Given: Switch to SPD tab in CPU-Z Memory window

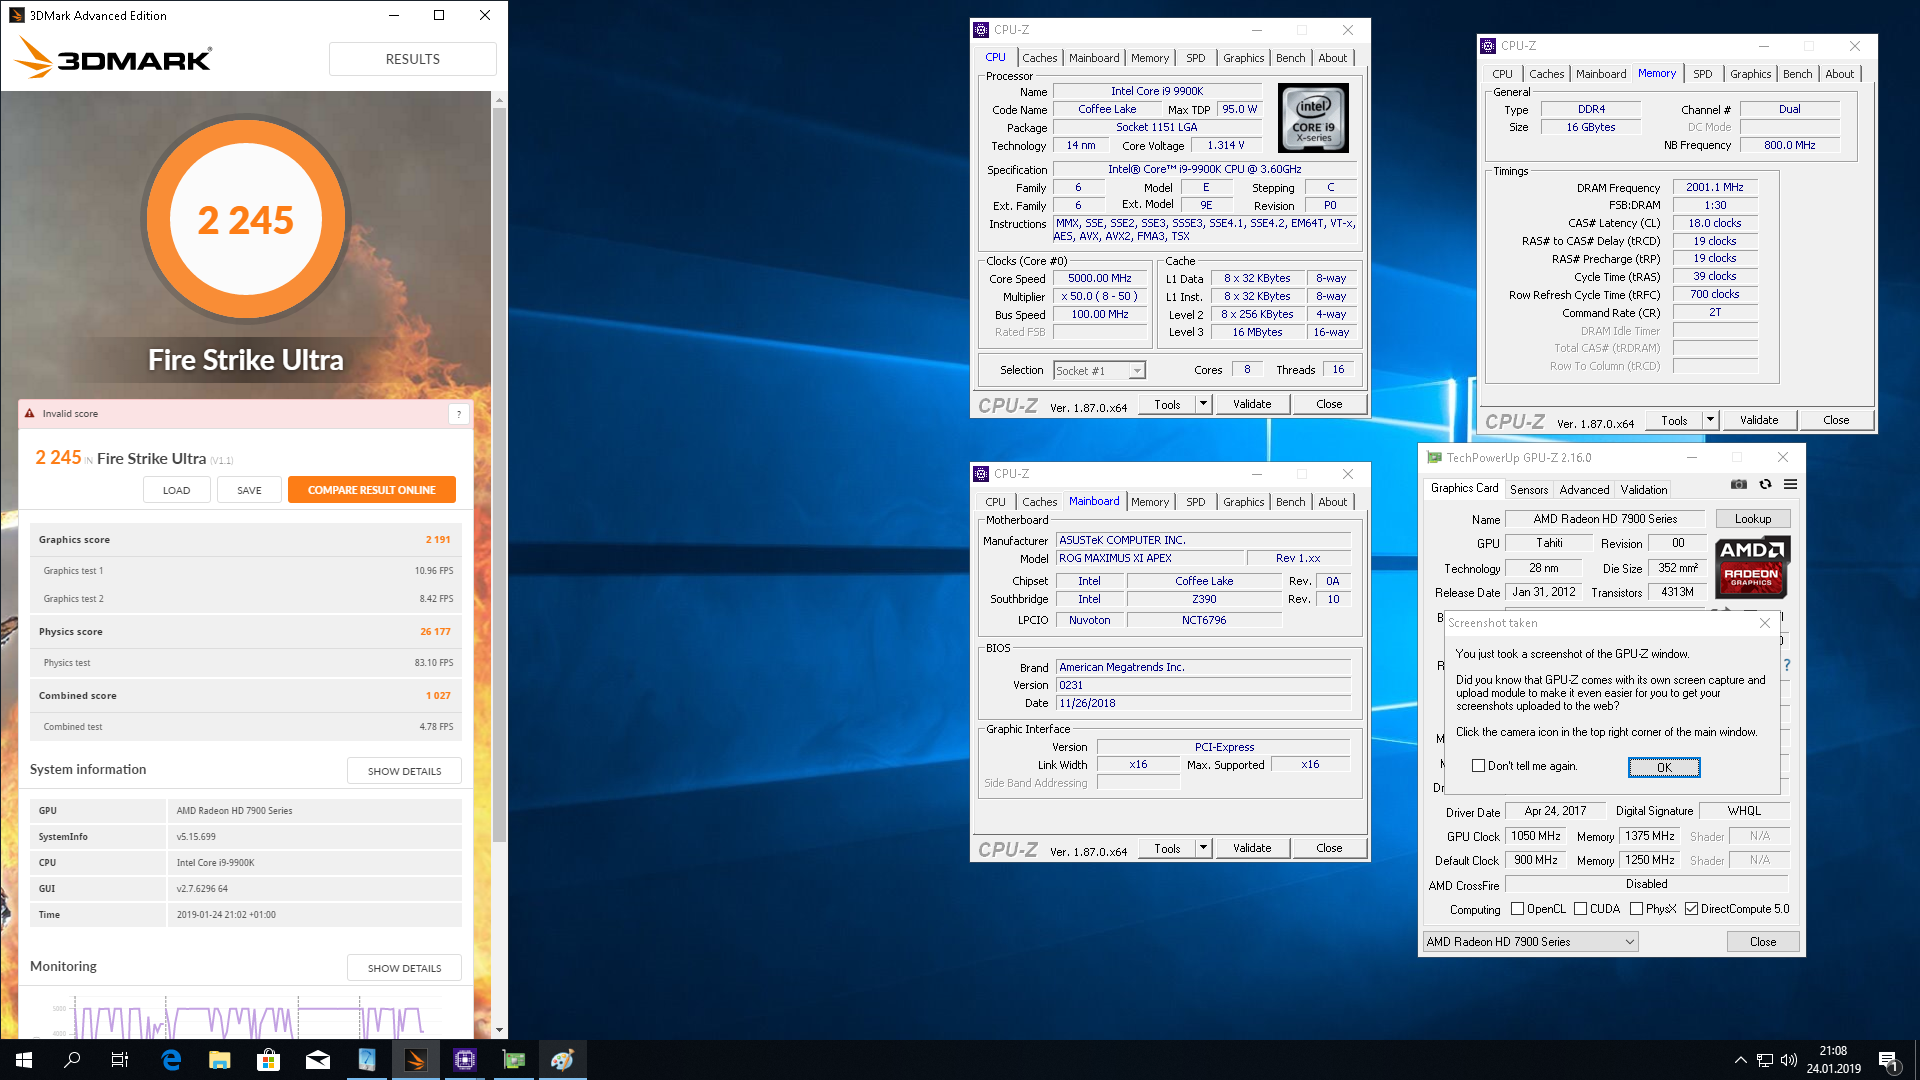Looking at the screenshot, I should [1702, 74].
